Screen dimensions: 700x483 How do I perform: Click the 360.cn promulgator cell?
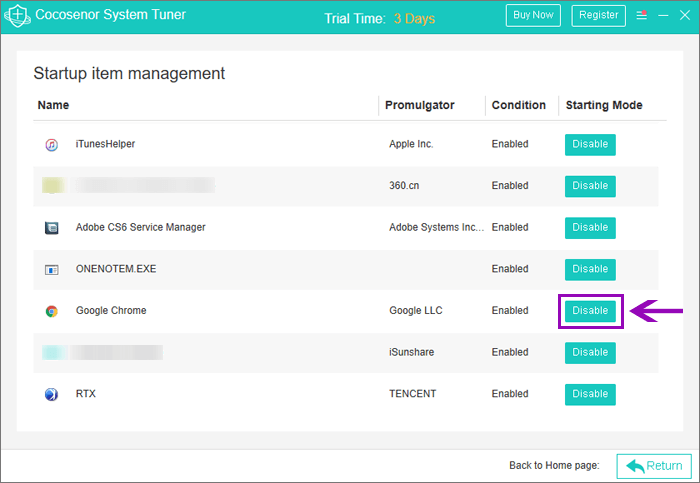tap(404, 186)
